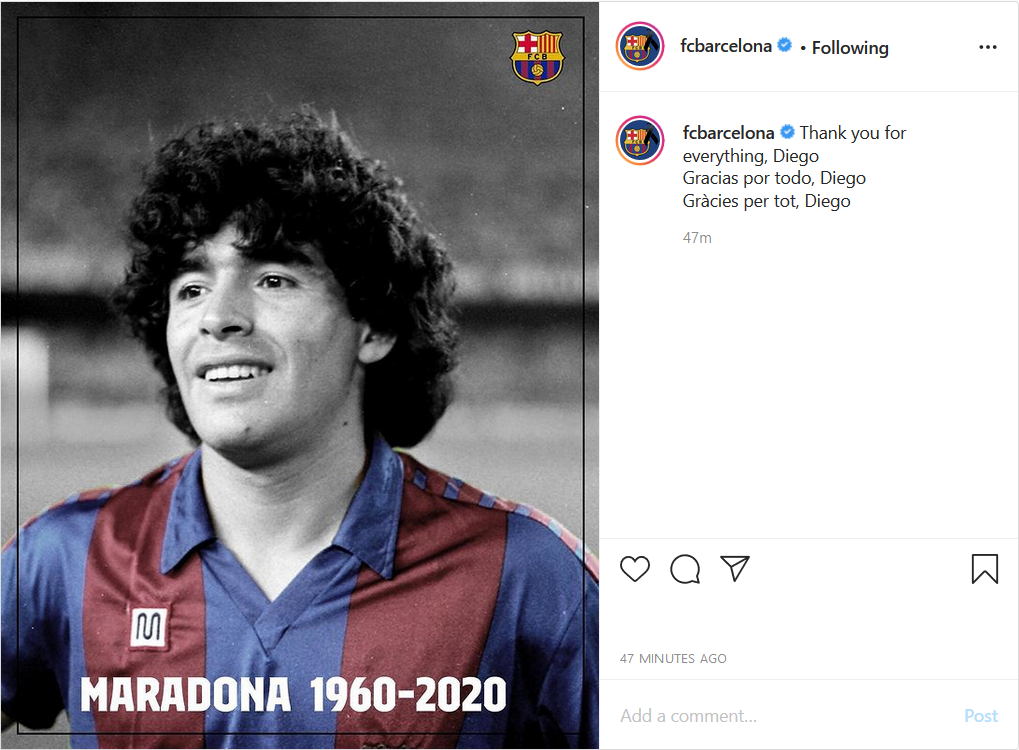Screen dimensions: 1019x750
Task: Click the black-and-white tribute photo
Action: pos(300,375)
